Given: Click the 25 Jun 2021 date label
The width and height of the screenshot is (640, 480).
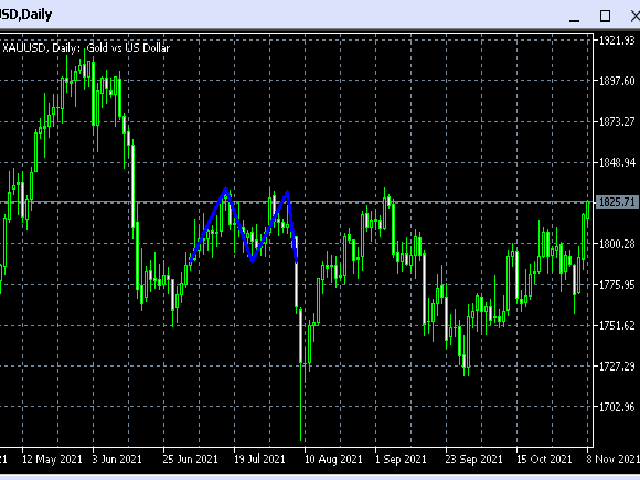Looking at the screenshot, I should point(189,459).
